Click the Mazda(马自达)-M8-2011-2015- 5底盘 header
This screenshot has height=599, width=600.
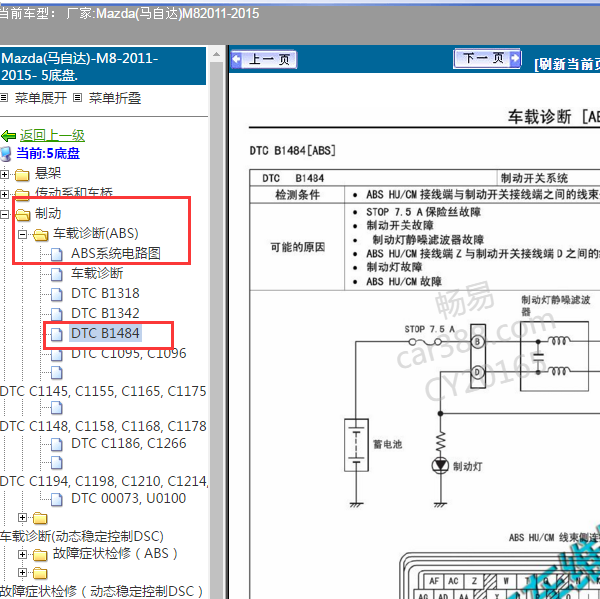click(103, 66)
